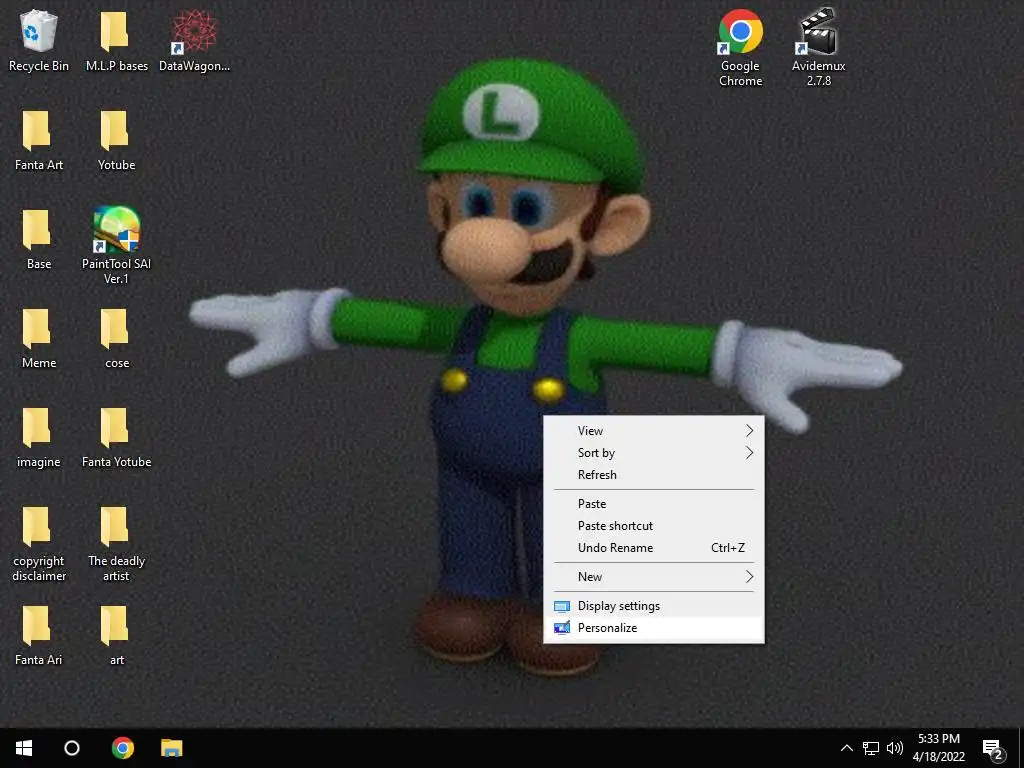Select The deadly artist folder
The width and height of the screenshot is (1024, 768).
[116, 543]
